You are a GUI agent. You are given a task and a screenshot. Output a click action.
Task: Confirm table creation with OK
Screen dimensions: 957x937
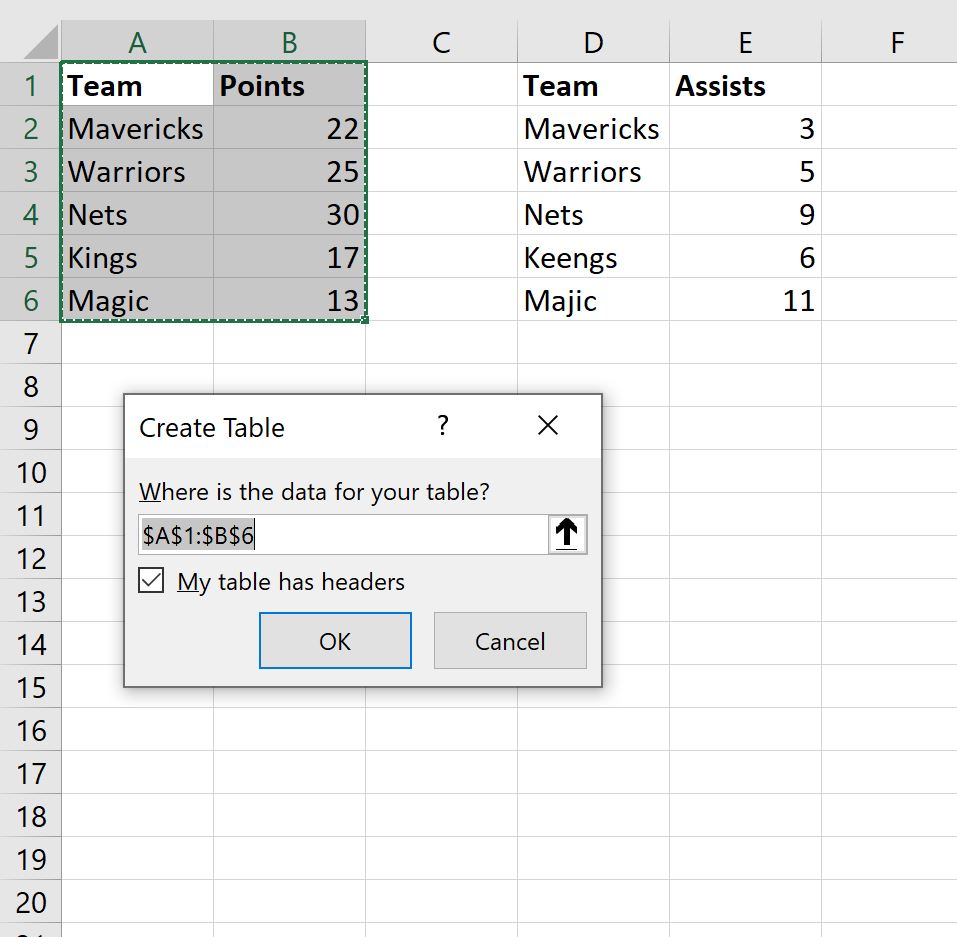(335, 640)
